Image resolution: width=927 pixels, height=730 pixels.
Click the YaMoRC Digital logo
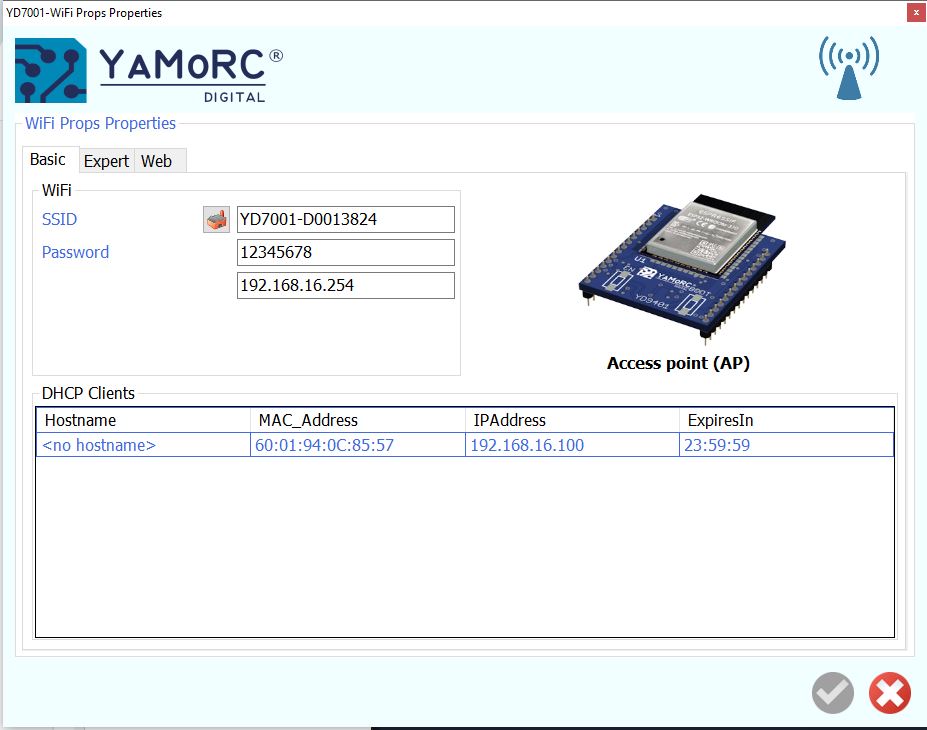(x=148, y=71)
